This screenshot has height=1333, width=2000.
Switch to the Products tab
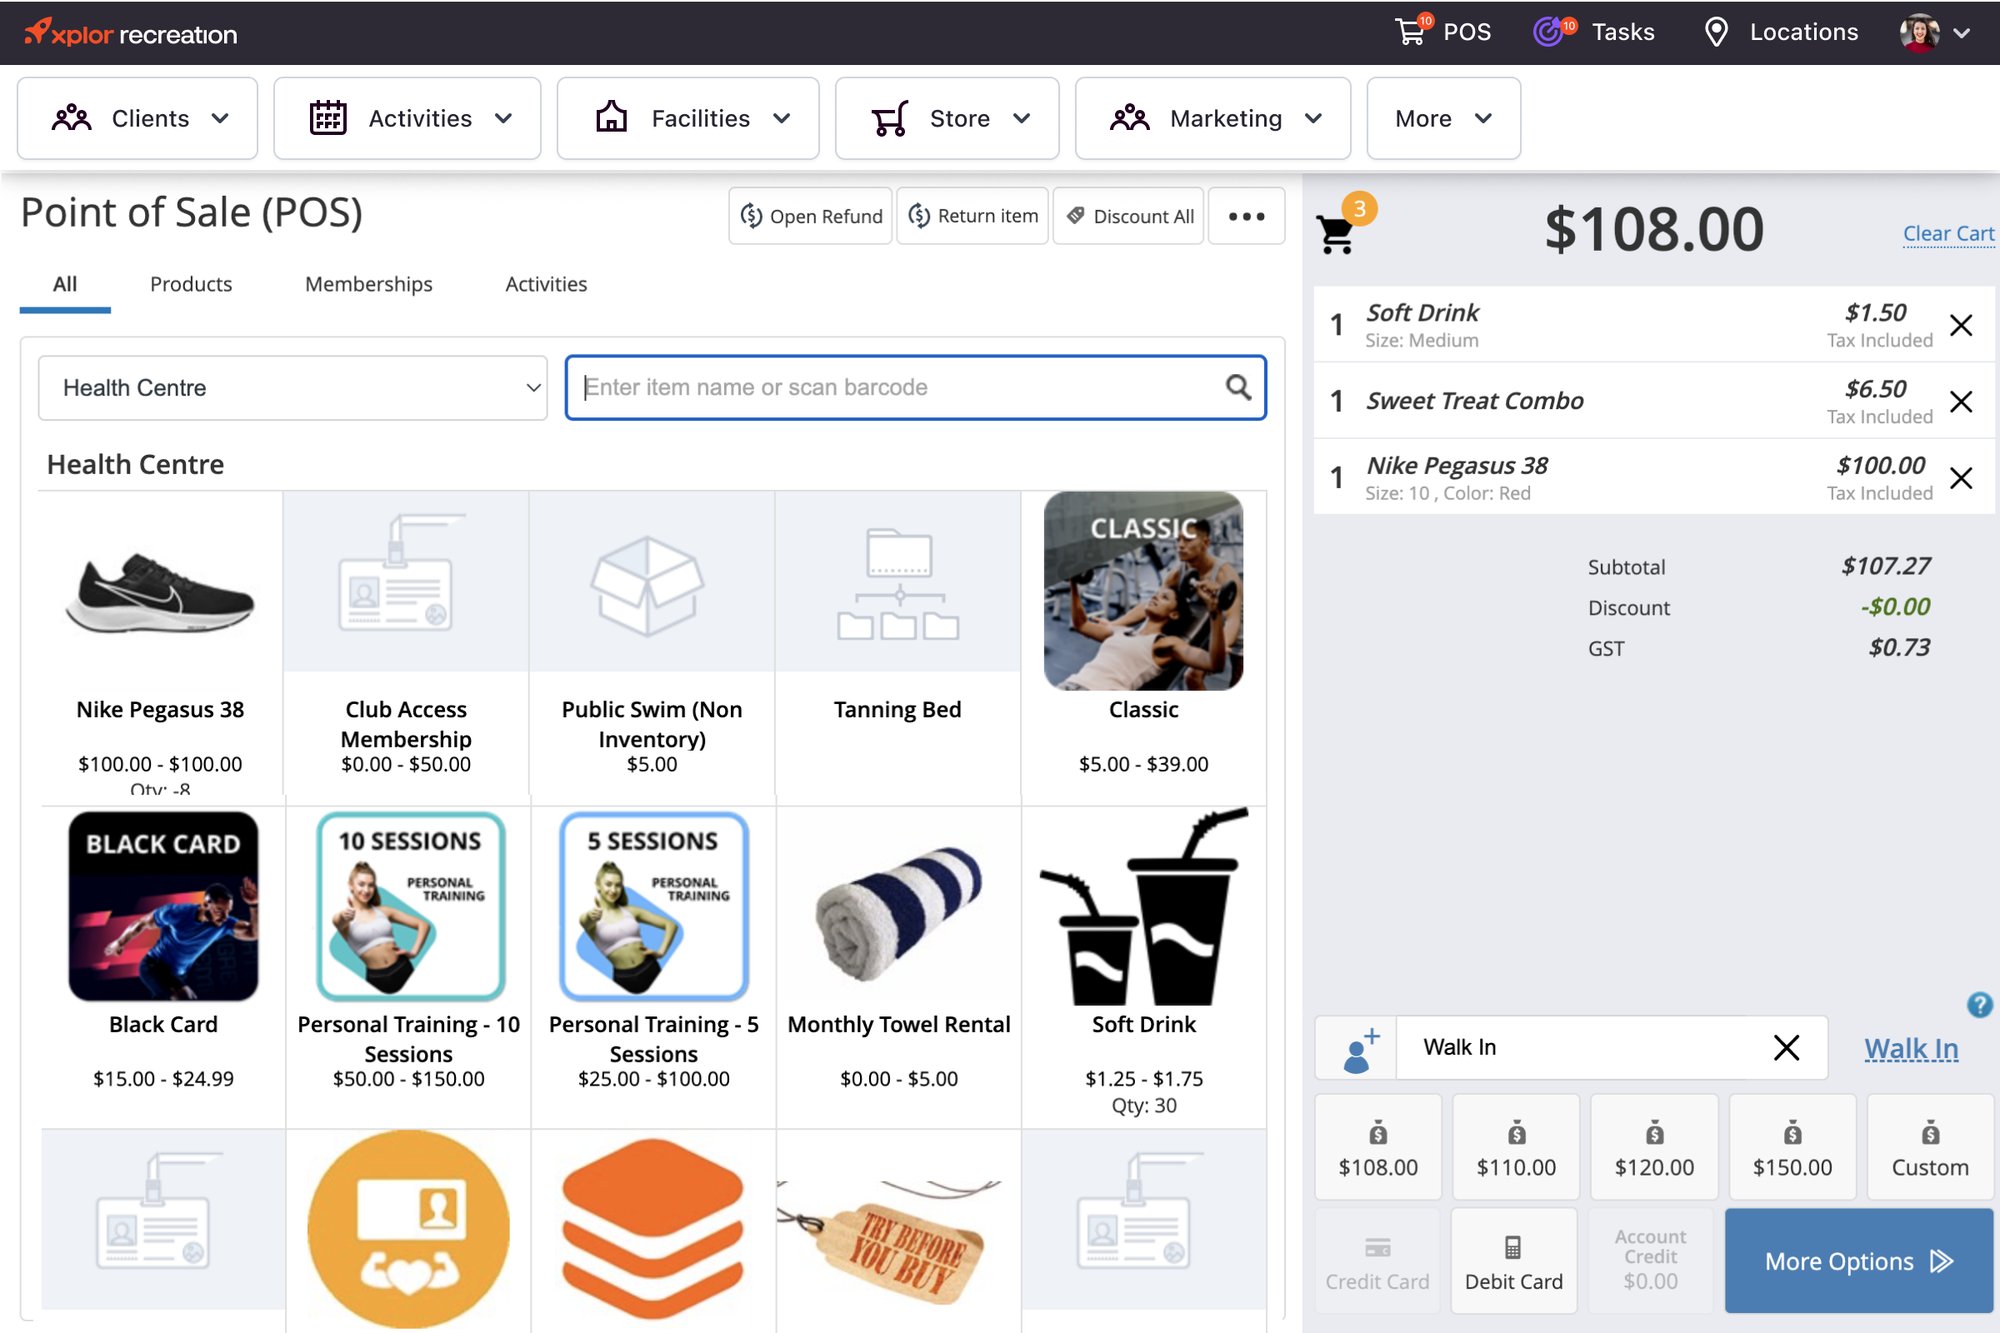coord(191,284)
